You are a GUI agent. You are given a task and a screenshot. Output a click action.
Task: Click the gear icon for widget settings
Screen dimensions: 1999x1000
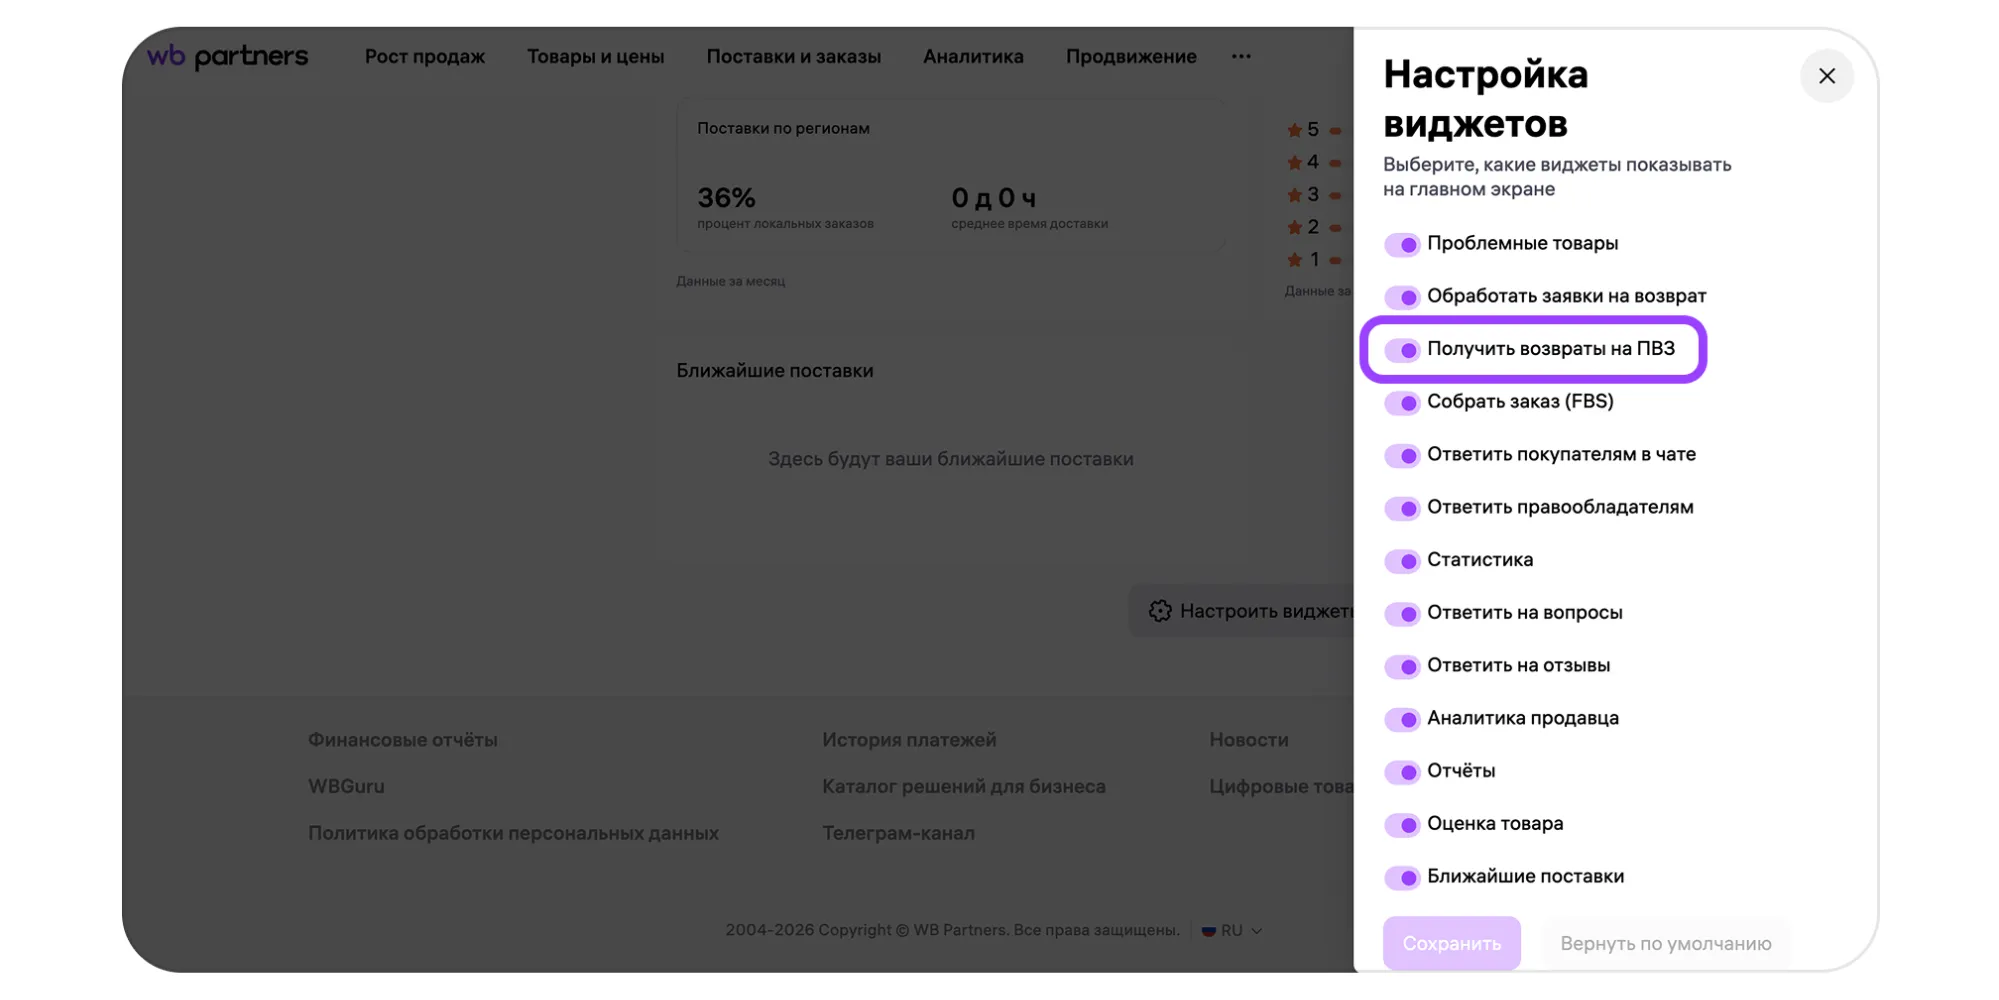point(1160,611)
